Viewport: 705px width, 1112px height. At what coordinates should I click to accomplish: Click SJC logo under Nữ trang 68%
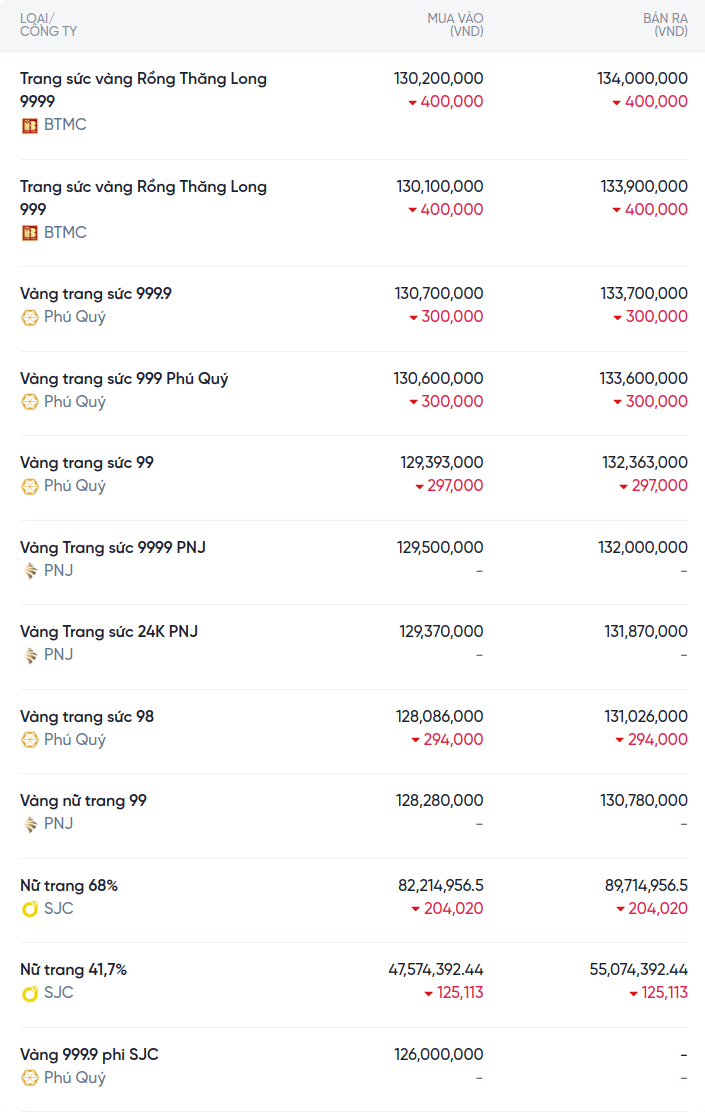29,909
